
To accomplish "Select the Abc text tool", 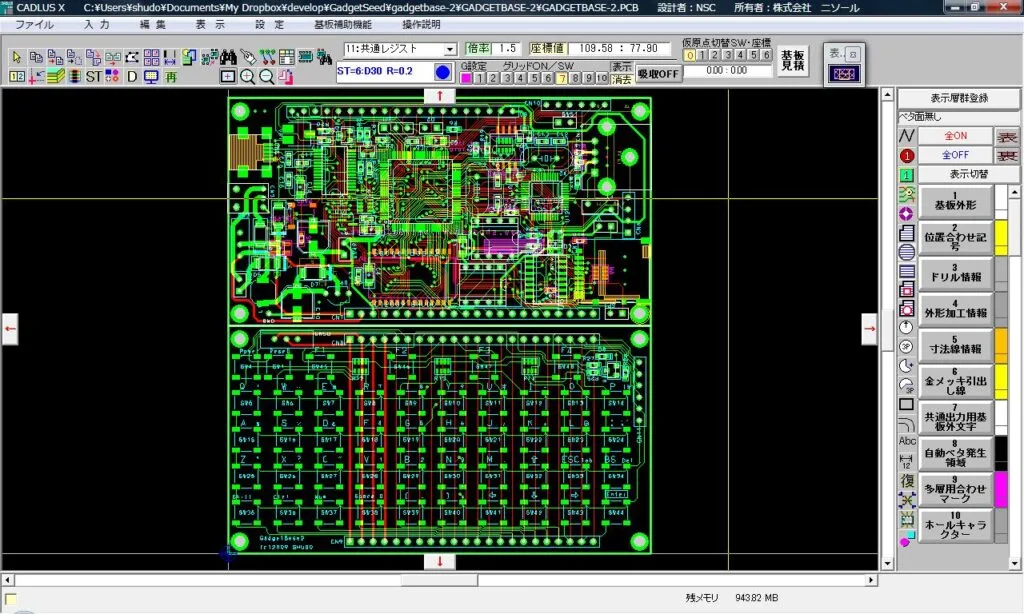I will tap(907, 441).
